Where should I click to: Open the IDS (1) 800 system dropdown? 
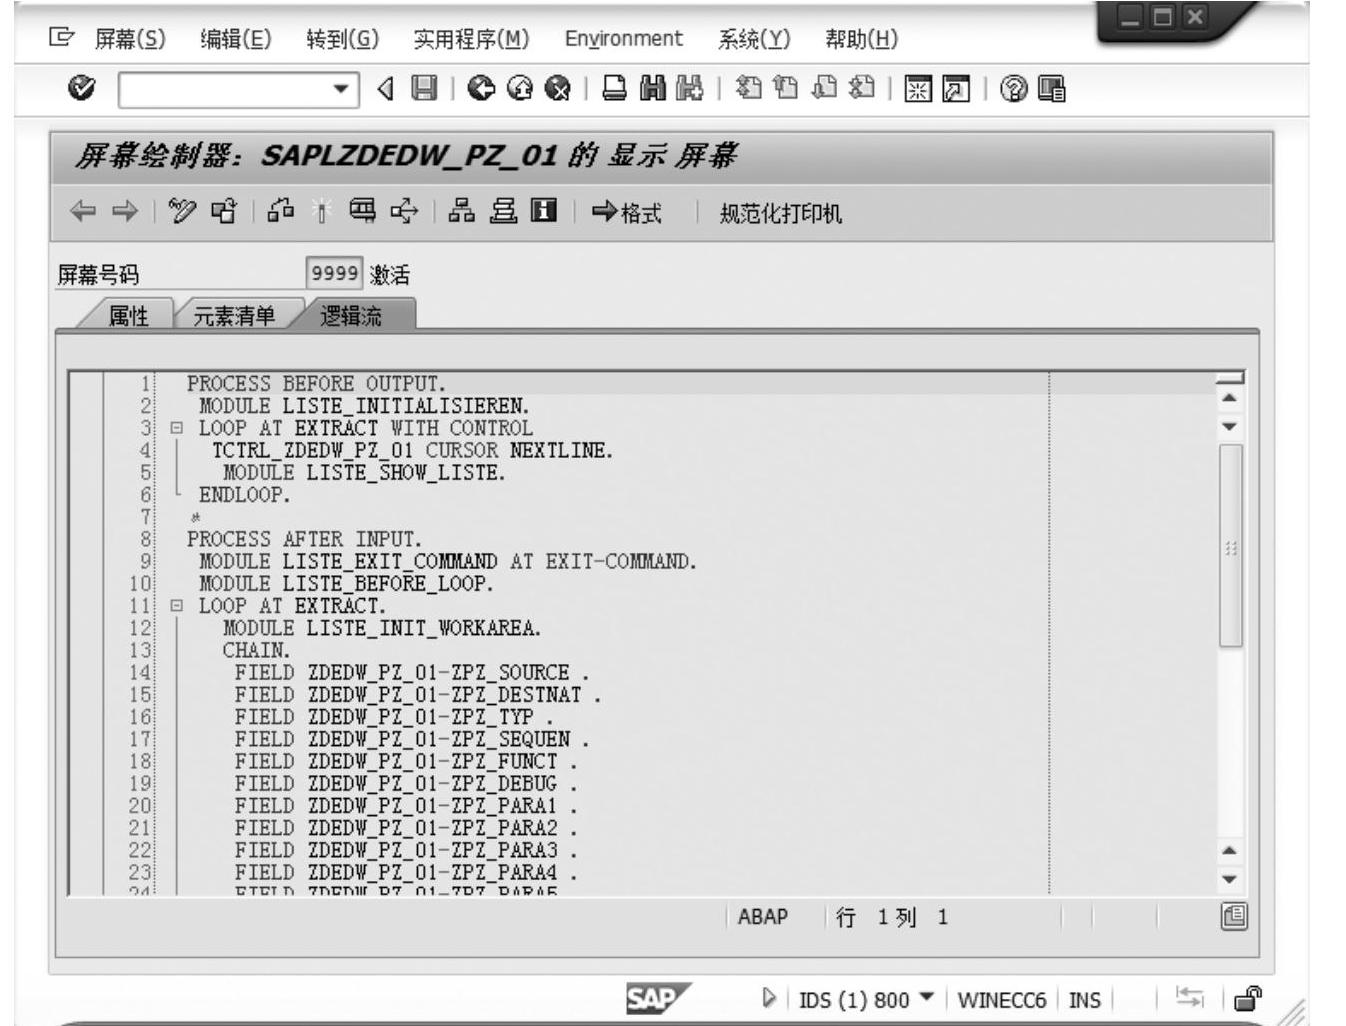(926, 997)
